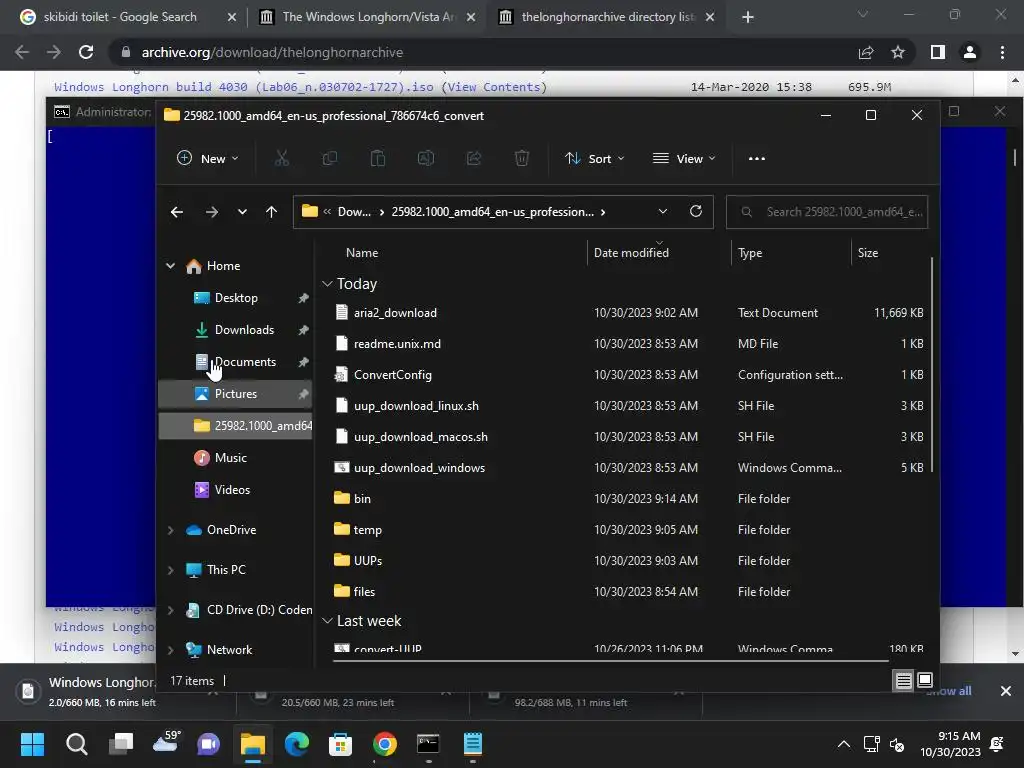Open the See more (three dots) menu

(x=757, y=158)
